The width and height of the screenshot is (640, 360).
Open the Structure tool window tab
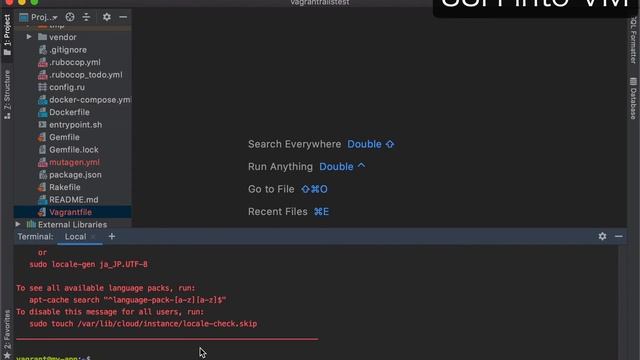(7, 94)
